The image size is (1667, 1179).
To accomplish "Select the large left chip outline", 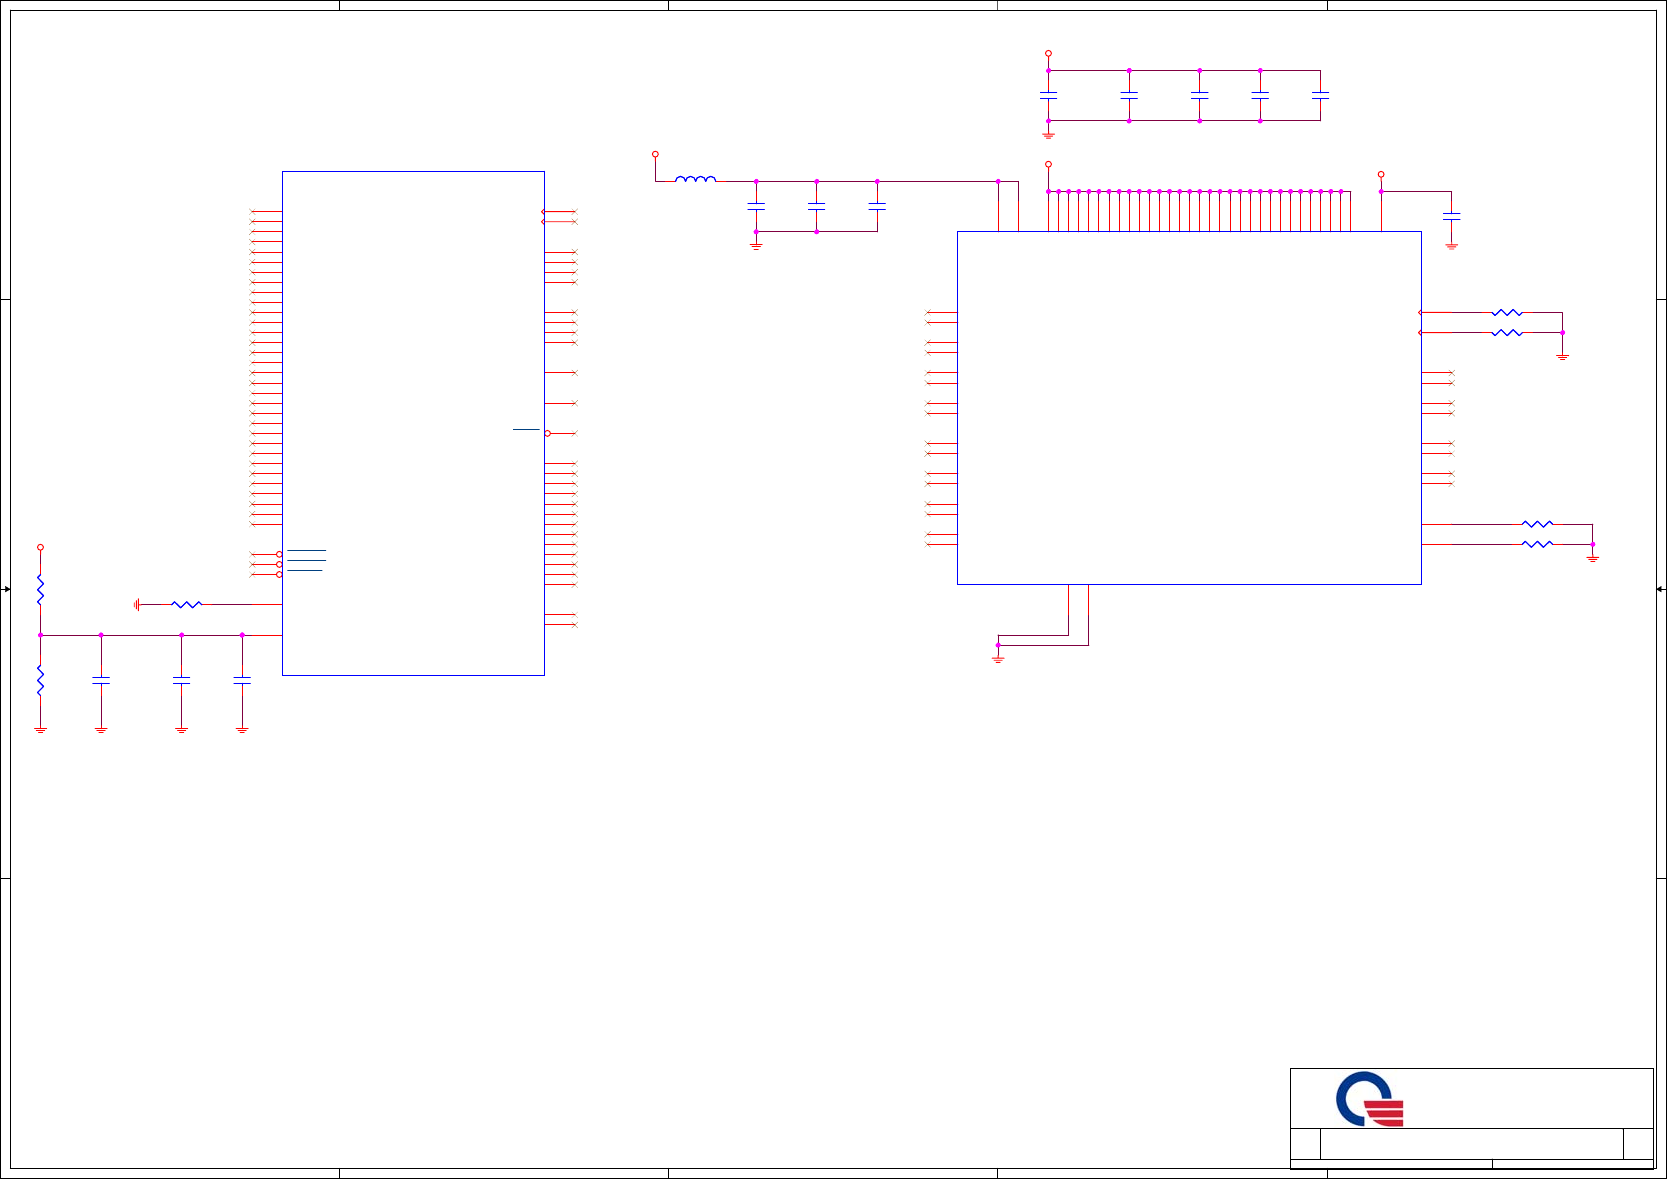I will [413, 423].
